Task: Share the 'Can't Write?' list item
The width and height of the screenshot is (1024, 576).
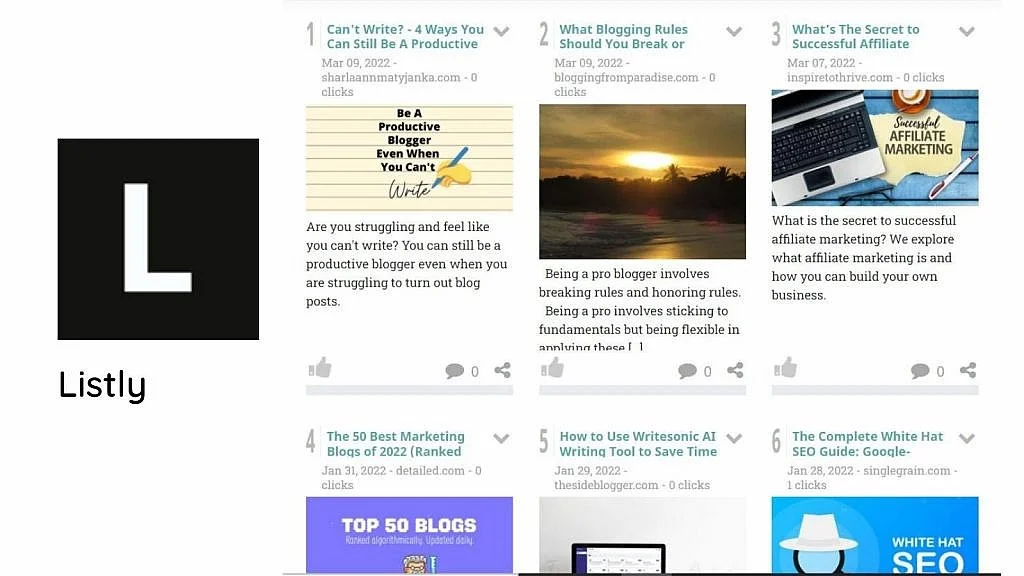Action: 502,370
